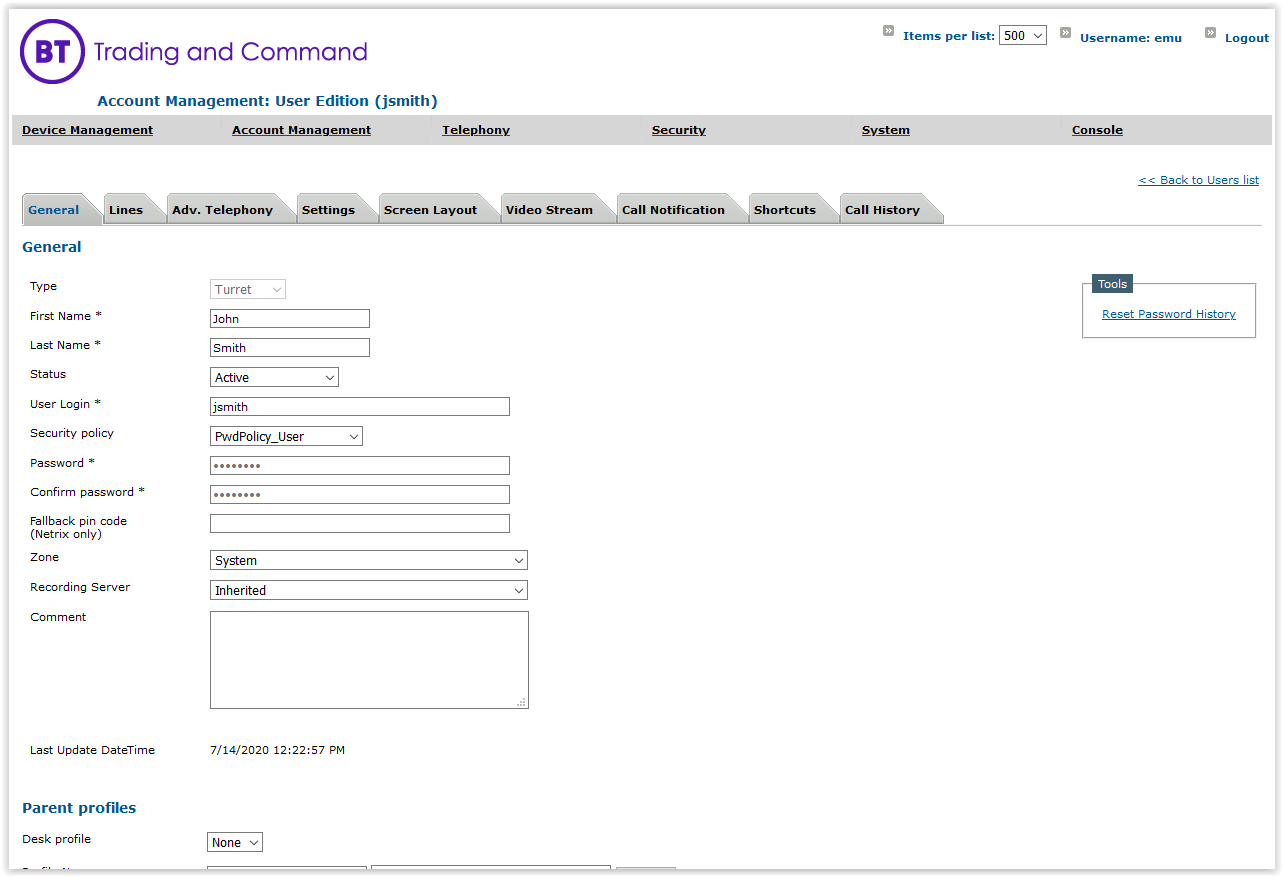This screenshot has width=1283, height=877.
Task: Click arrow icon before Items per list
Action: (888, 31)
